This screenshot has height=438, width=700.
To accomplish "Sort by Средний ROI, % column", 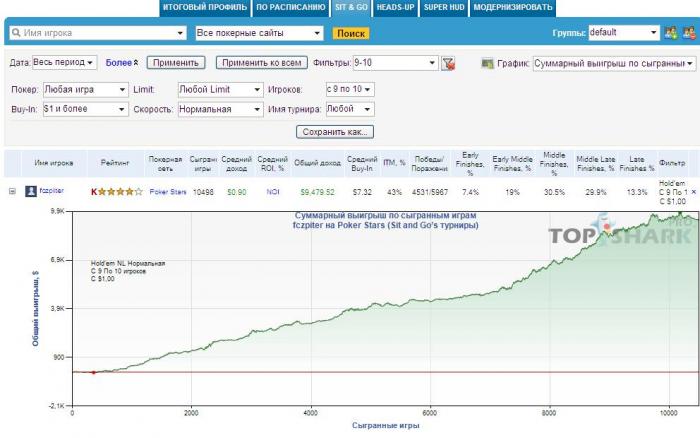I will [272, 164].
